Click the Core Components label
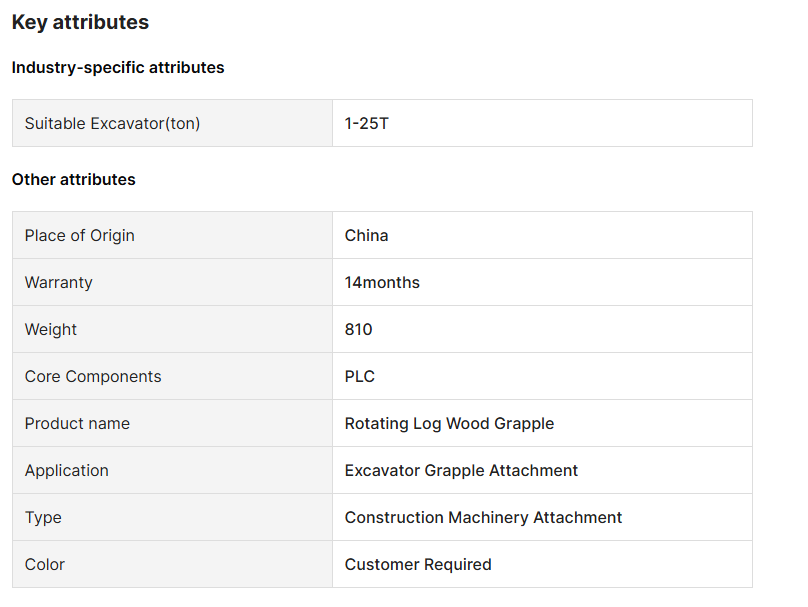Screen dimensions: 808x607 92,377
